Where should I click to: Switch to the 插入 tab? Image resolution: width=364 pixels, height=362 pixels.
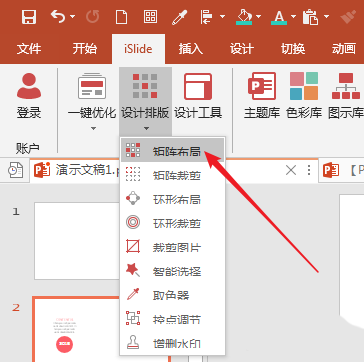pyautogui.click(x=190, y=49)
